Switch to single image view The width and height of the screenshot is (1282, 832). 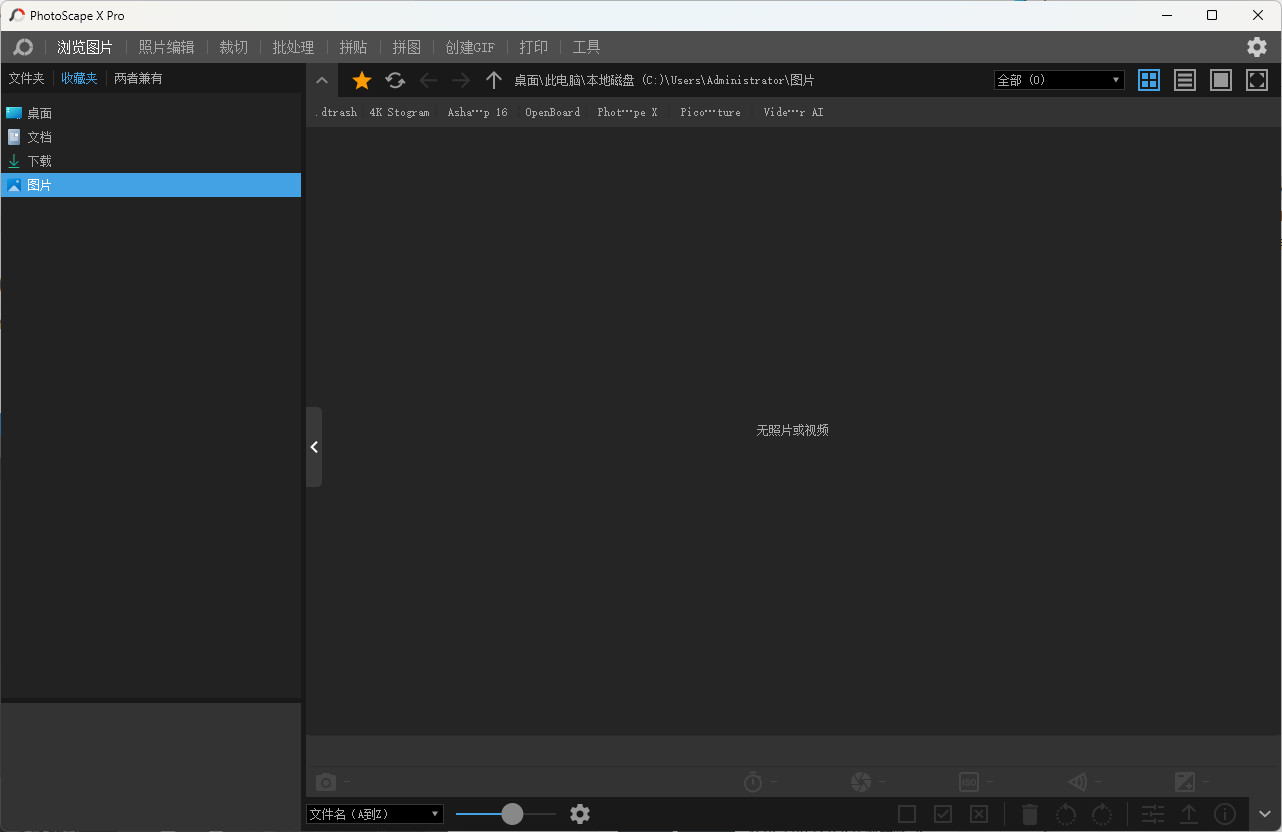click(x=1221, y=80)
